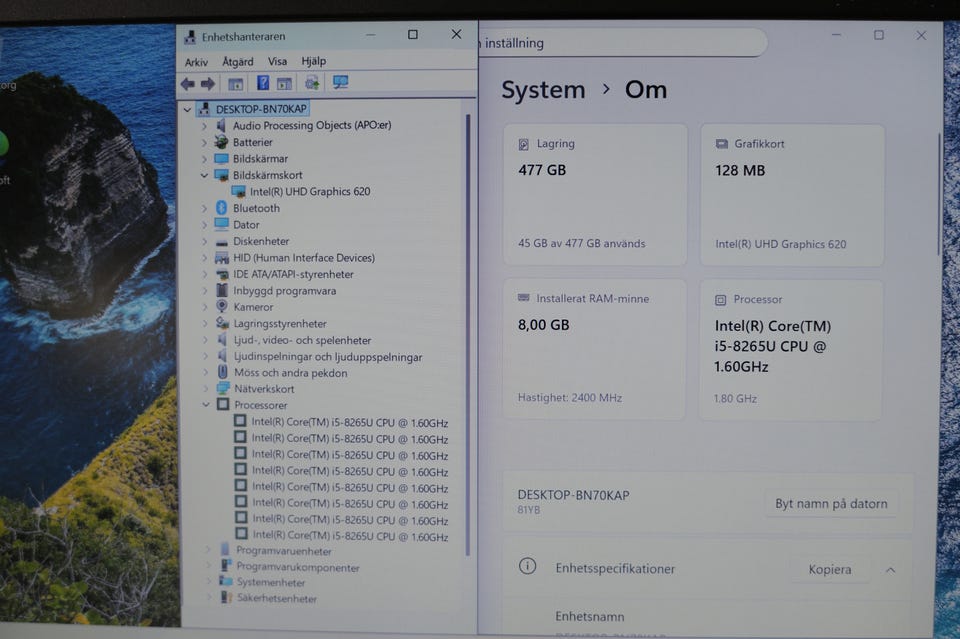Select Intel(R) UHD Graphics 620 device

pos(310,192)
